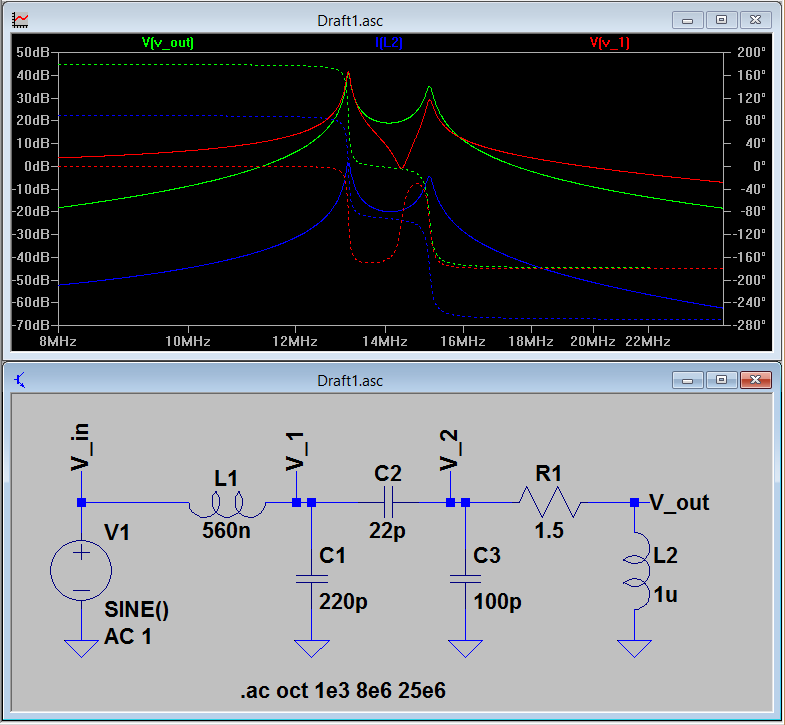785x725 pixels.
Task: Click the V_2 net label
Action: point(451,450)
